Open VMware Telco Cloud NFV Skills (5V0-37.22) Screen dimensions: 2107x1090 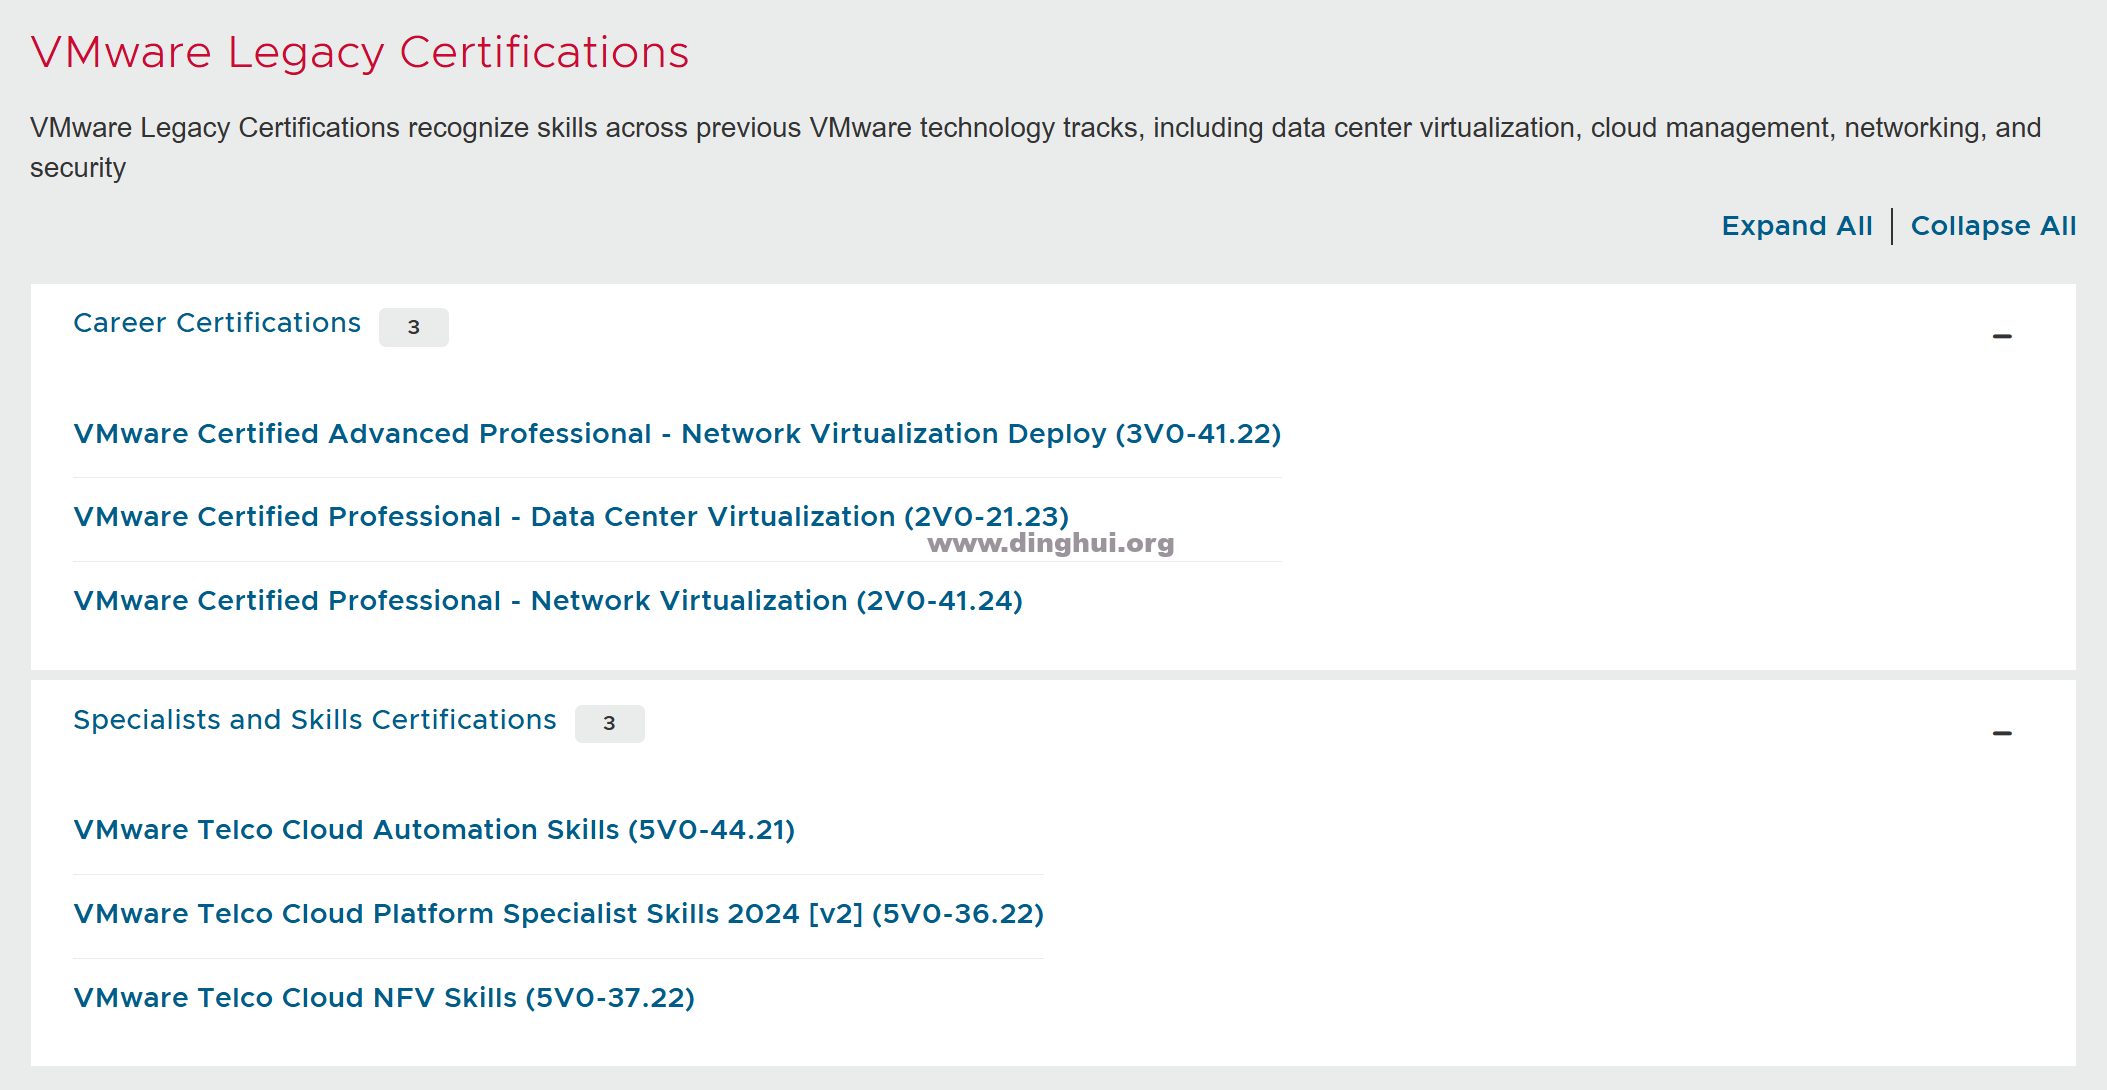pyautogui.click(x=384, y=998)
